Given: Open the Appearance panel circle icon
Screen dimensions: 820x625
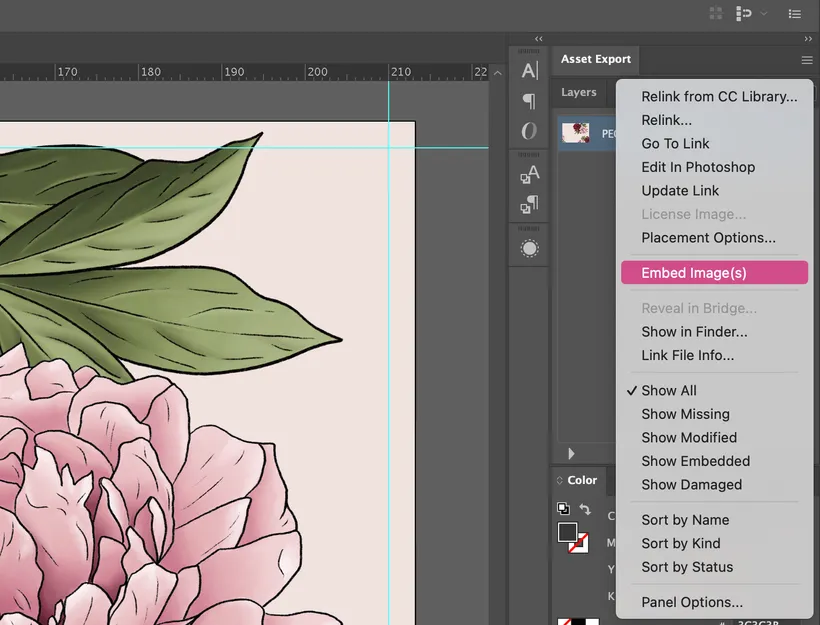Looking at the screenshot, I should click(x=529, y=249).
